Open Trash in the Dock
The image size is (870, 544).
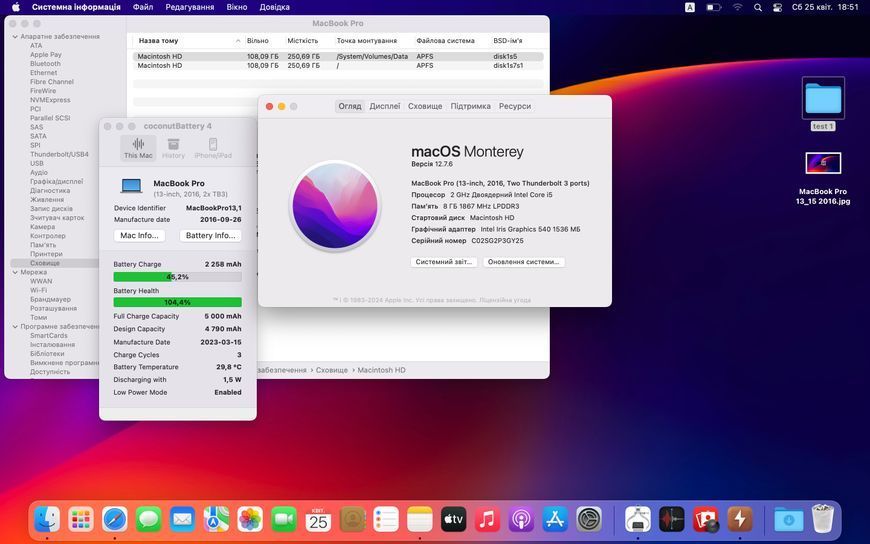pos(823,518)
